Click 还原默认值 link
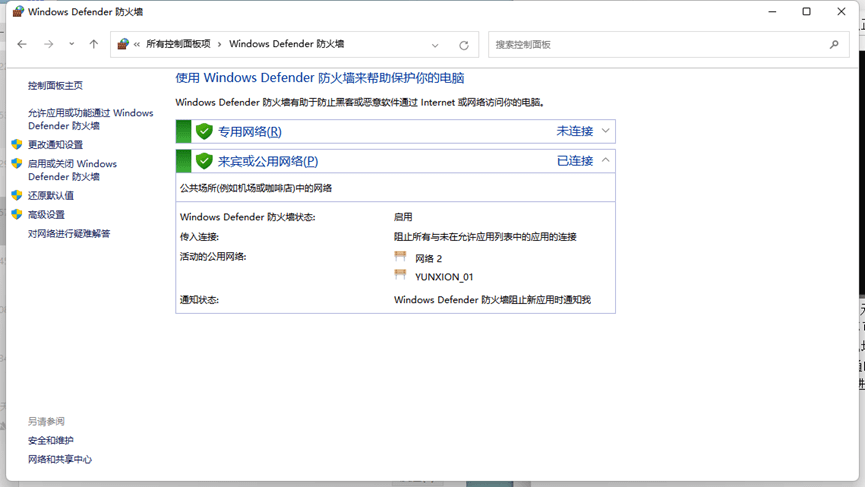The height and width of the screenshot is (487, 865). point(51,195)
